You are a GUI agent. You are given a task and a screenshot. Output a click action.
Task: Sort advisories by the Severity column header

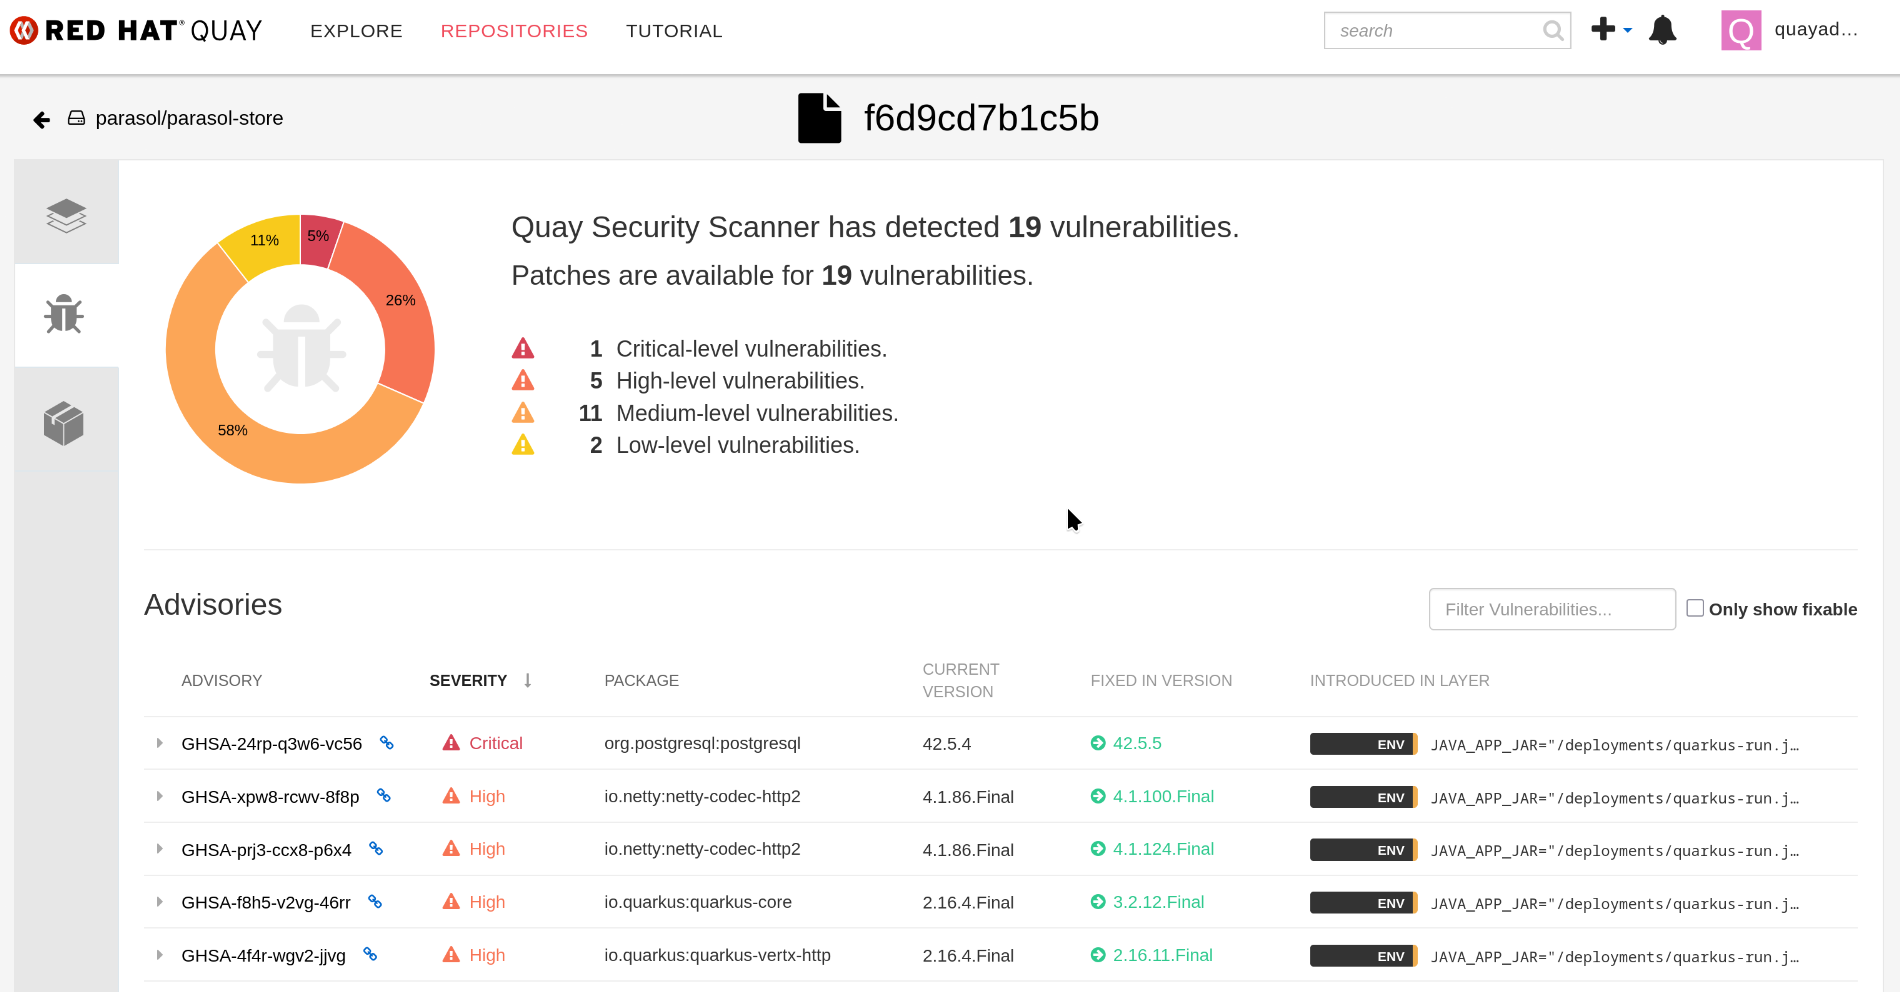point(468,681)
